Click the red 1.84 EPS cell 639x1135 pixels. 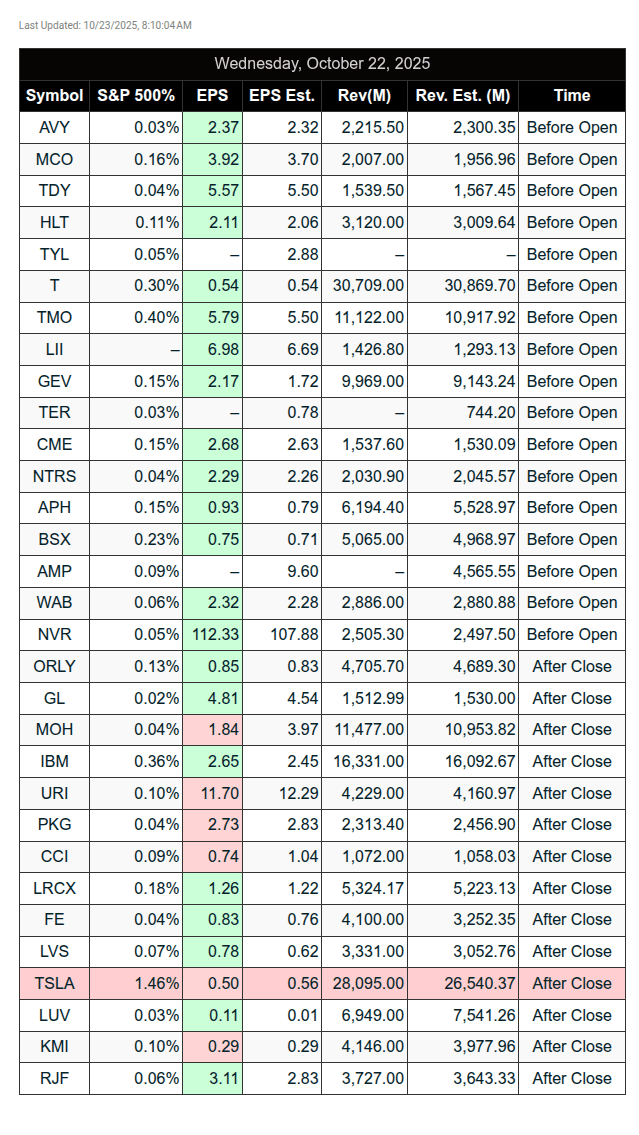[x=212, y=729]
